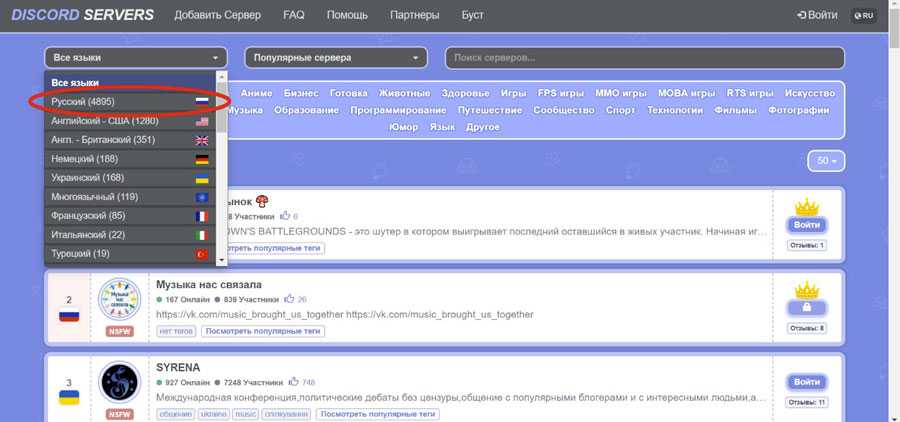Screen dimensions: 900x422
Task: Open Отзывы: 8 reviews link
Action: 806,328
